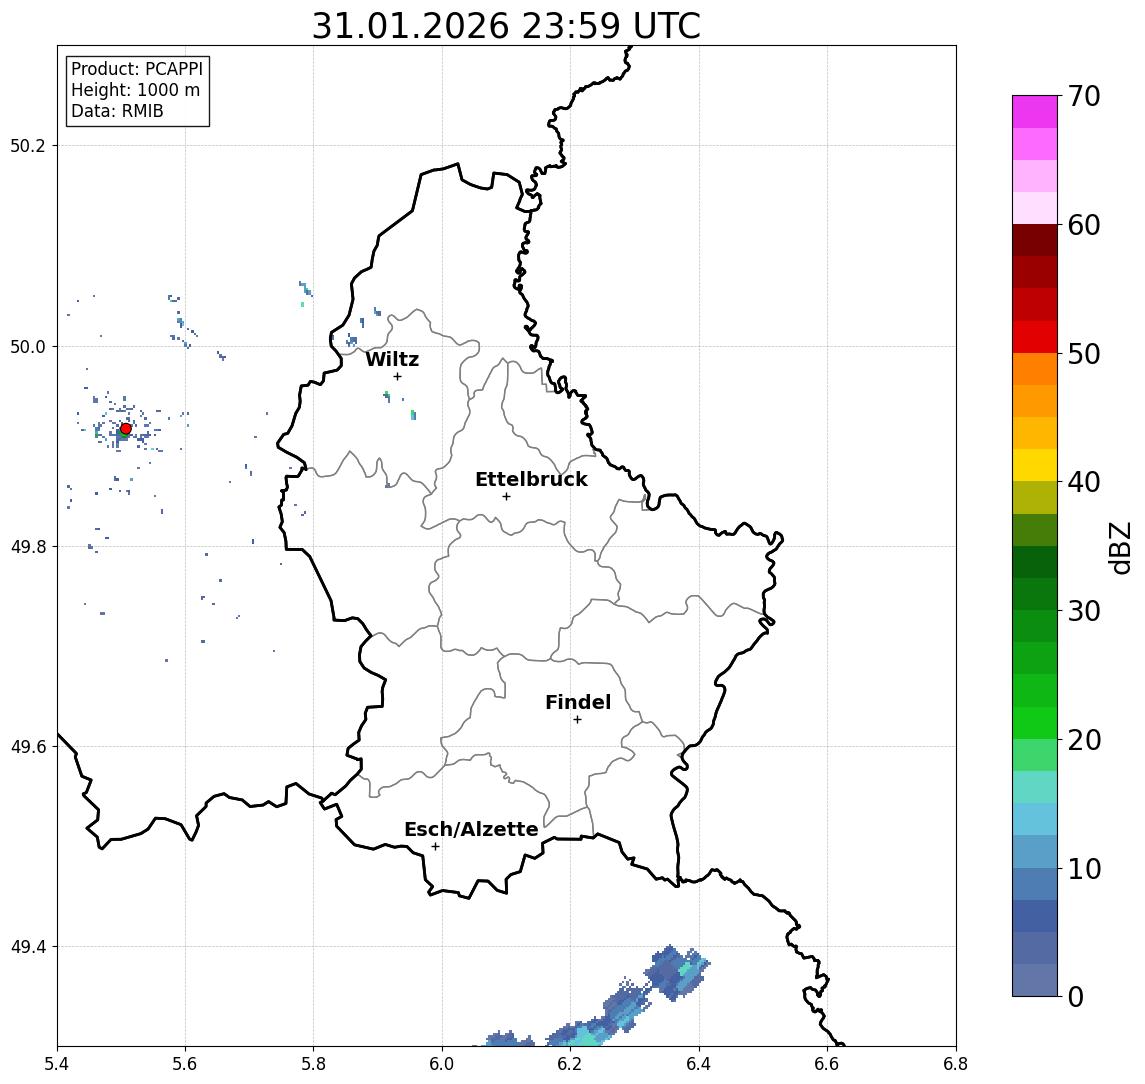Click the 5.8 longitude axis label
1145x1084 pixels.
pos(314,1064)
